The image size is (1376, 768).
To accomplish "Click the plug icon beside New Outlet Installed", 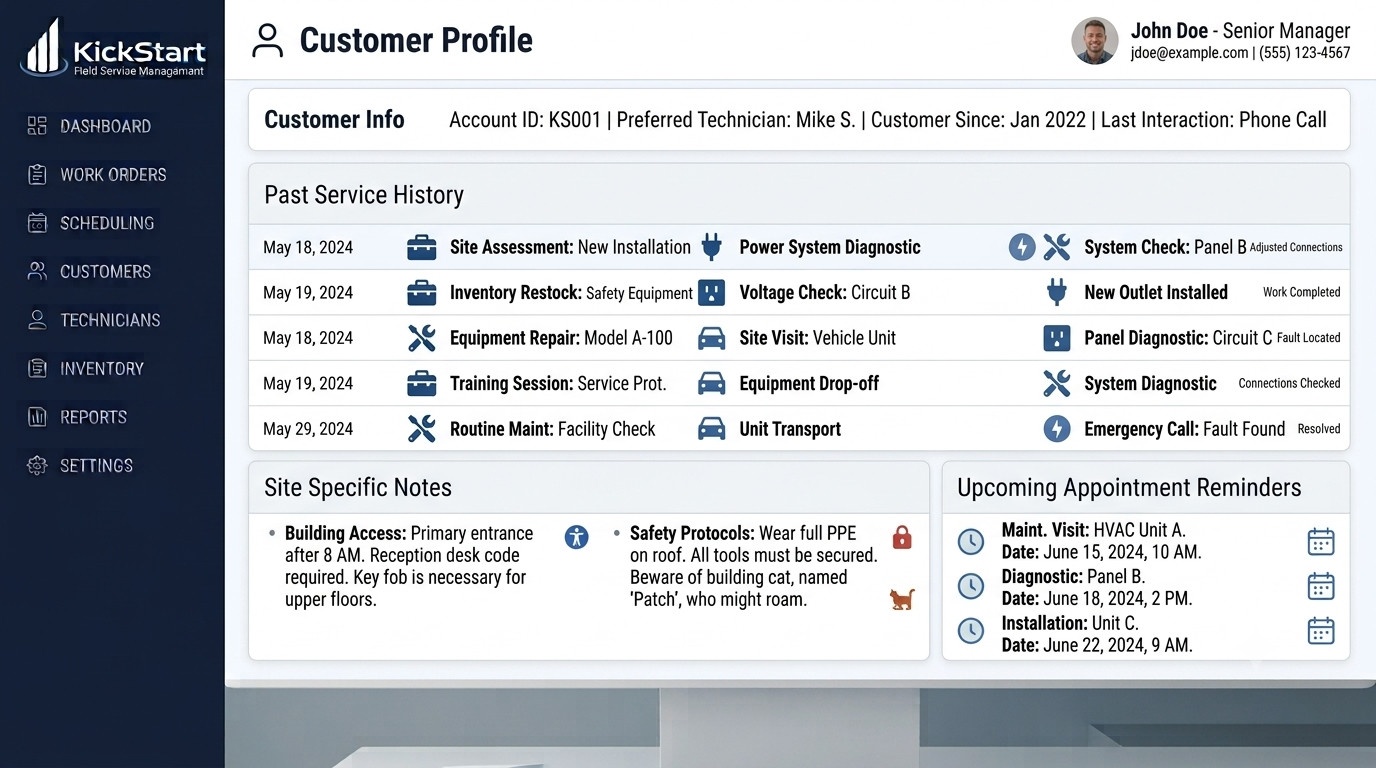I will pos(1057,293).
